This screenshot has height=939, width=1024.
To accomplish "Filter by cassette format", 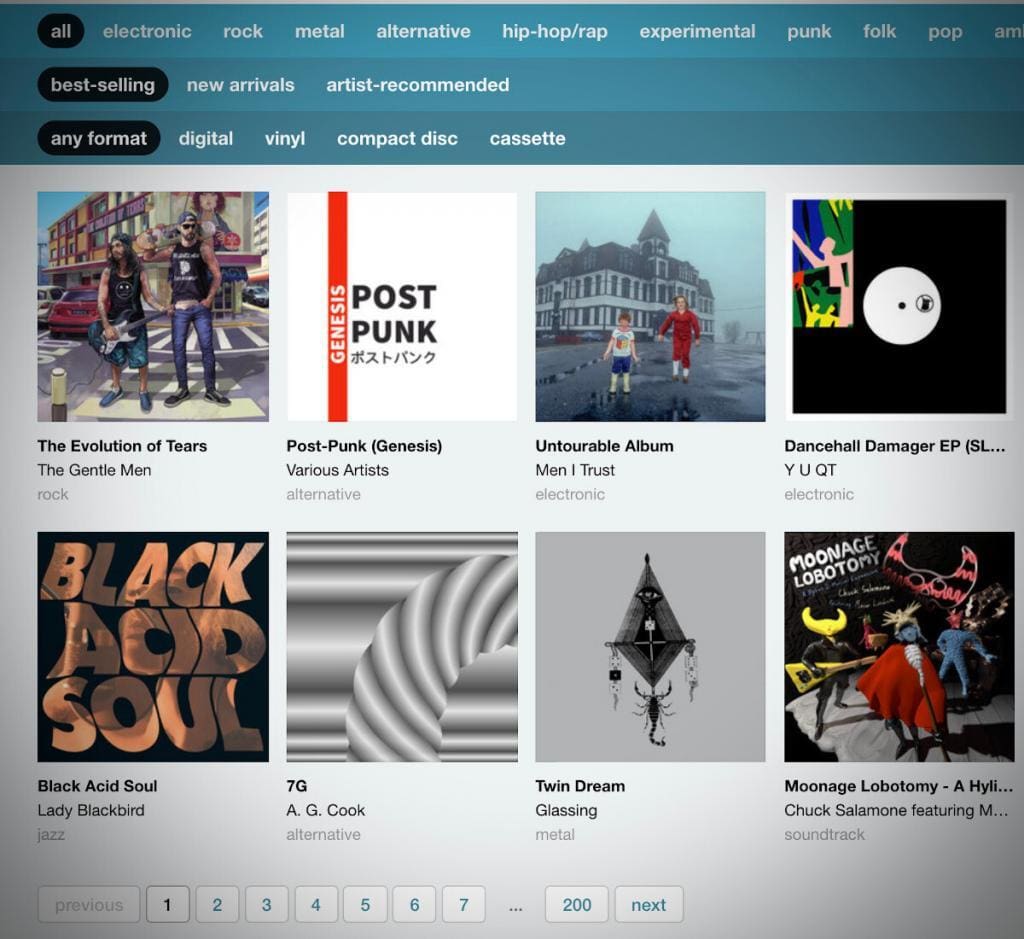I will point(527,138).
